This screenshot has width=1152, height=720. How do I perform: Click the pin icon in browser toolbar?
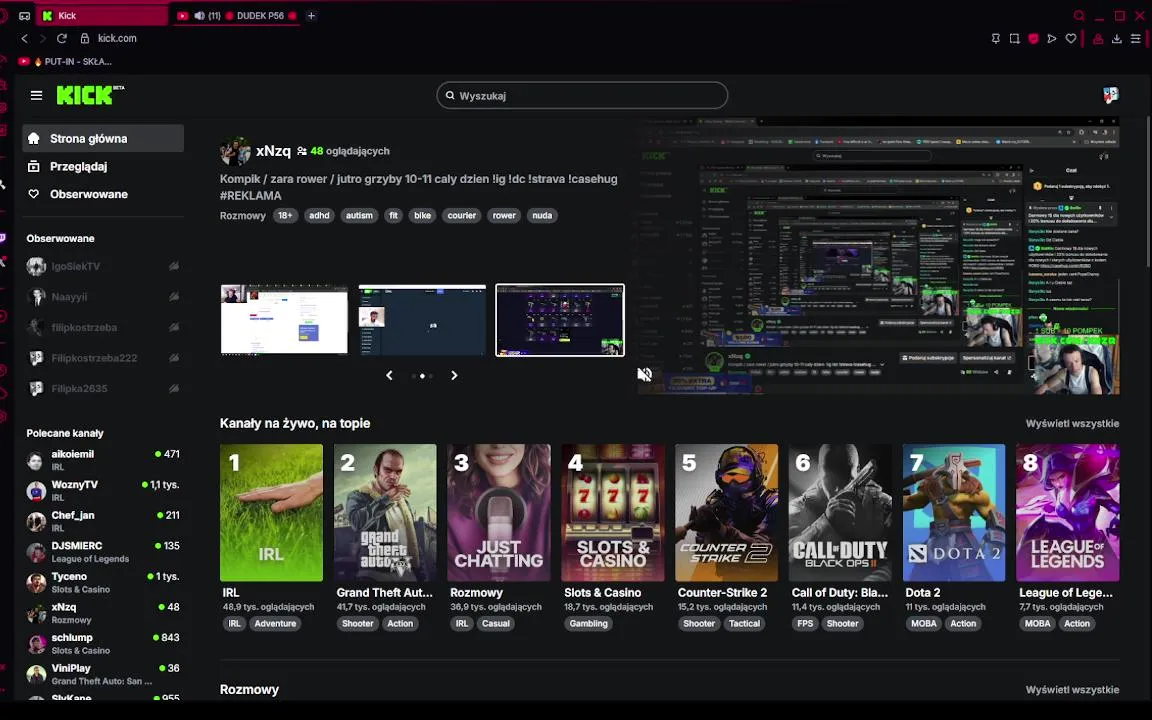pyautogui.click(x=996, y=38)
